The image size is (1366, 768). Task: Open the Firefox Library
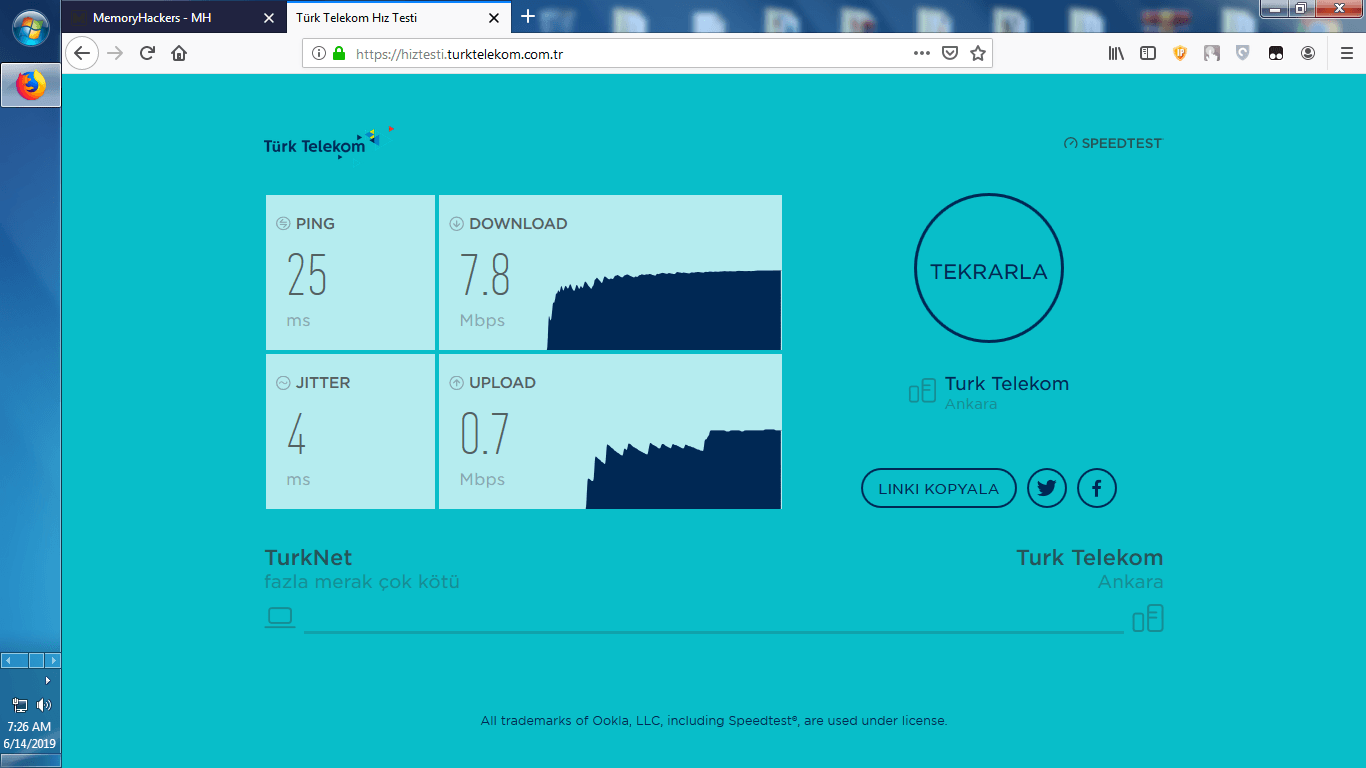tap(1116, 54)
